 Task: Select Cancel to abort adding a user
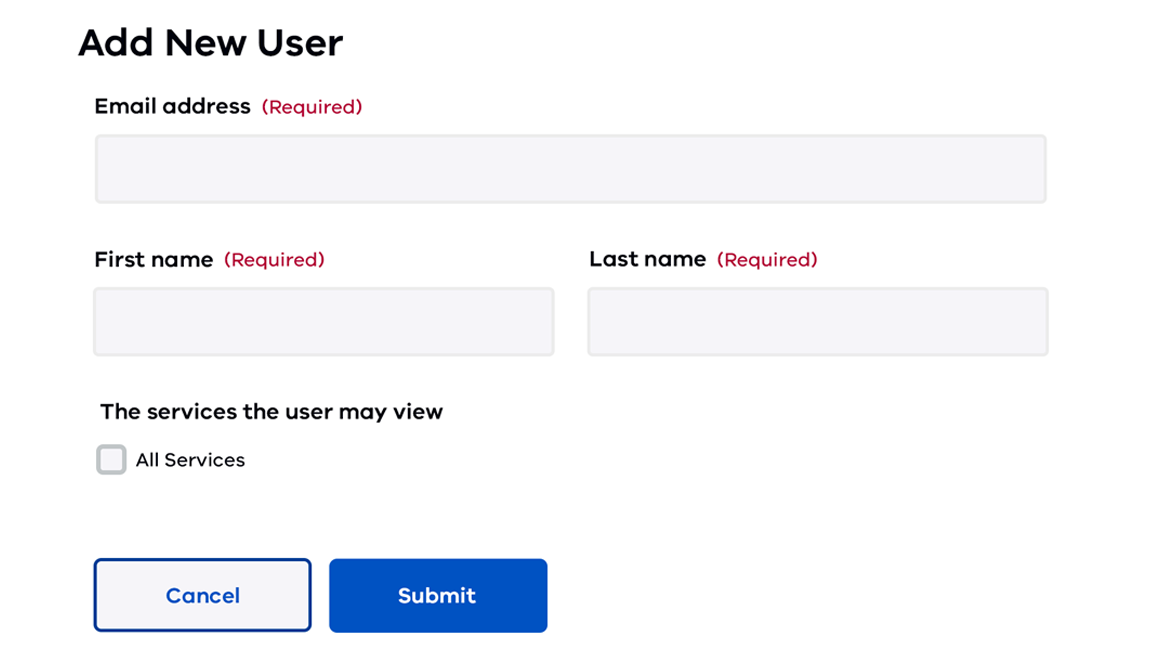202,595
